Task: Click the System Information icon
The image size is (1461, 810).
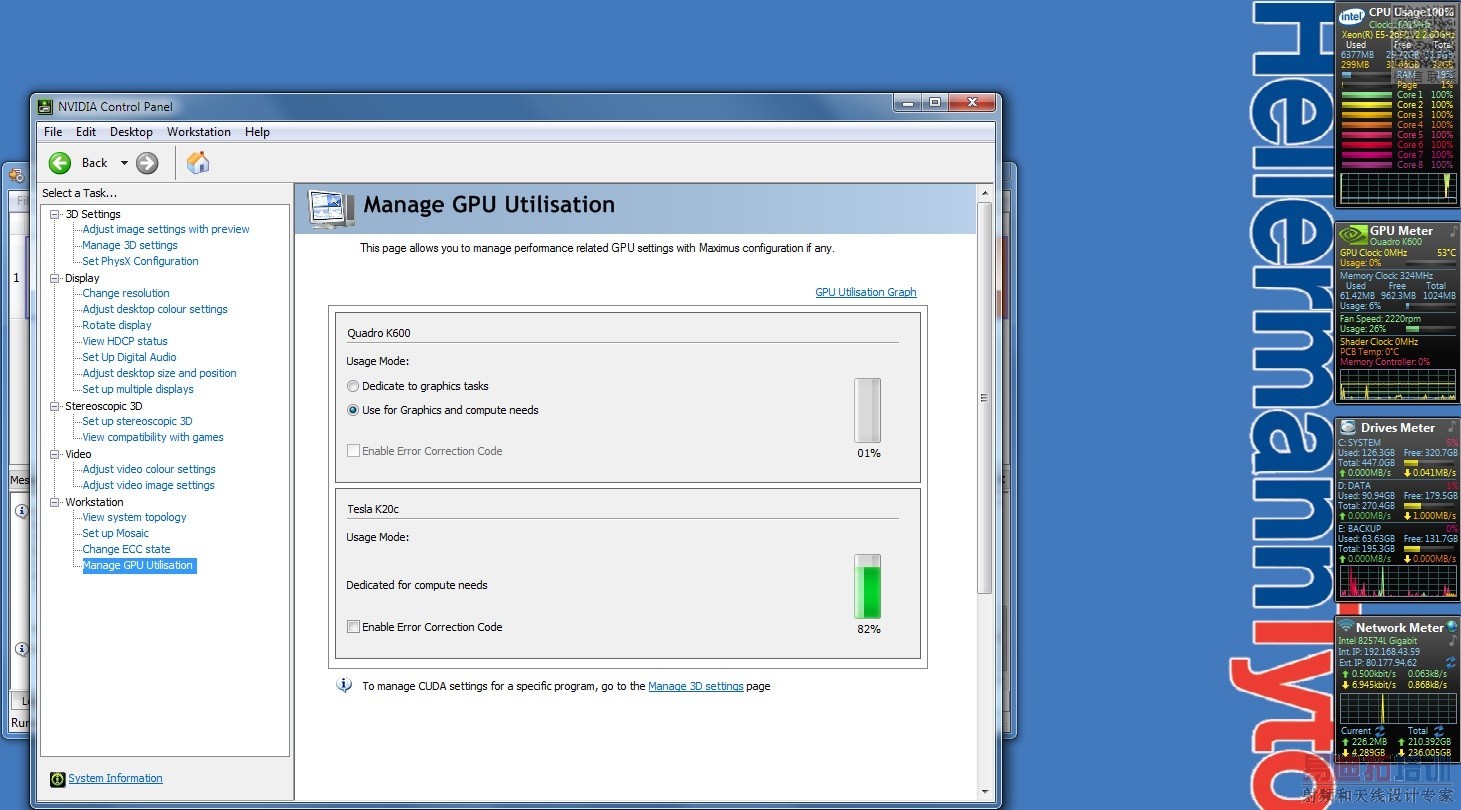Action: tap(58, 779)
